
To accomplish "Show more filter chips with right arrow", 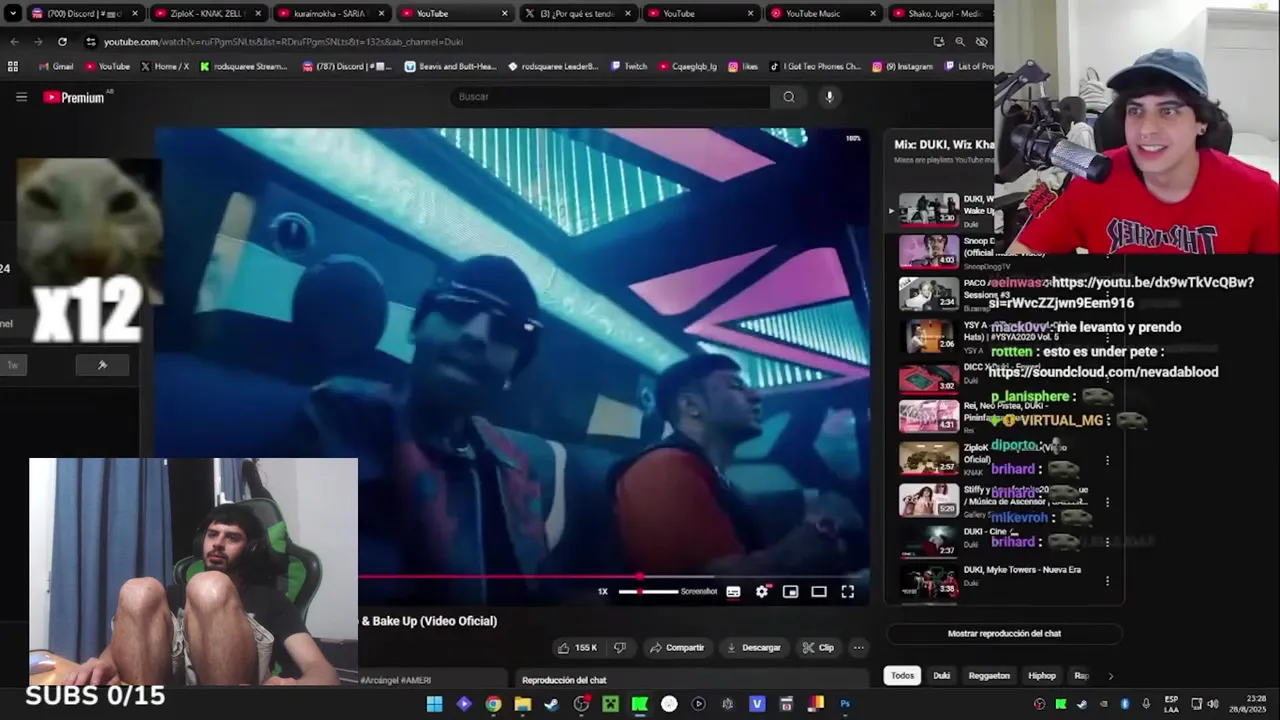I will tap(1110, 676).
